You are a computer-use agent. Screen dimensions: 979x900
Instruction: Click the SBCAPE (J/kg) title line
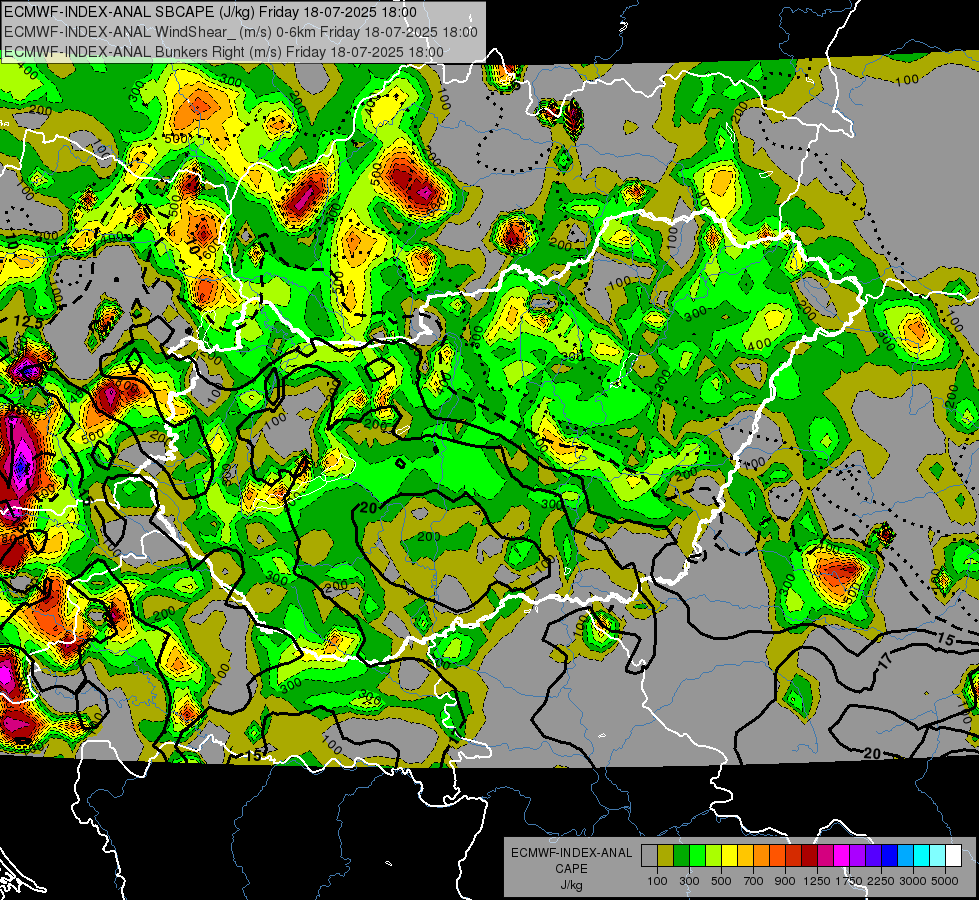[x=210, y=12]
